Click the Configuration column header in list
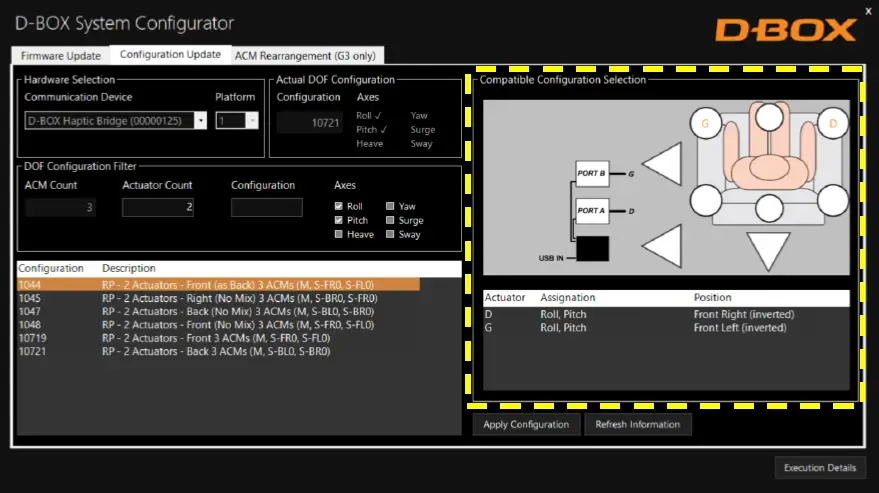The width and height of the screenshot is (879, 493). pyautogui.click(x=51, y=268)
